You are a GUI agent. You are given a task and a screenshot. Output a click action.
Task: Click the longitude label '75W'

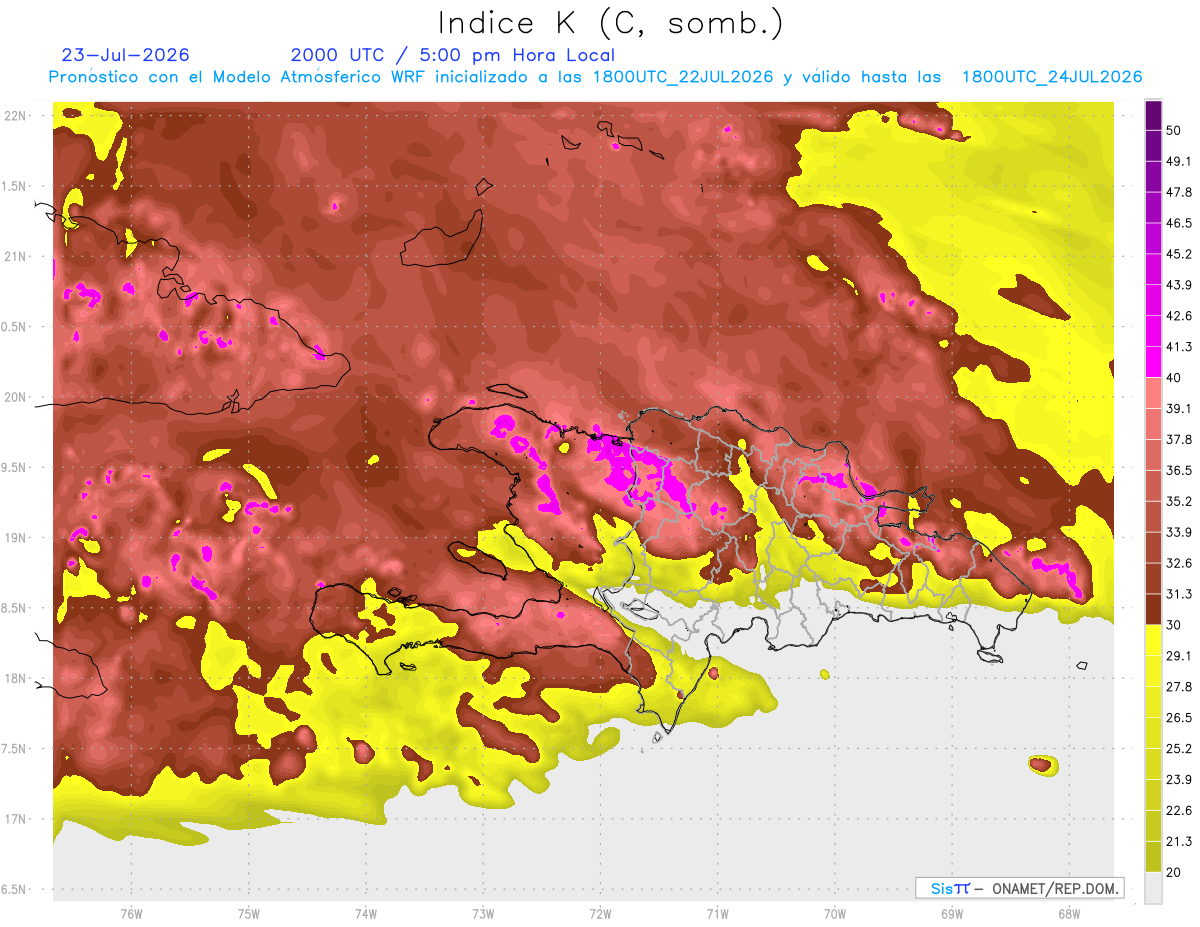click(248, 913)
